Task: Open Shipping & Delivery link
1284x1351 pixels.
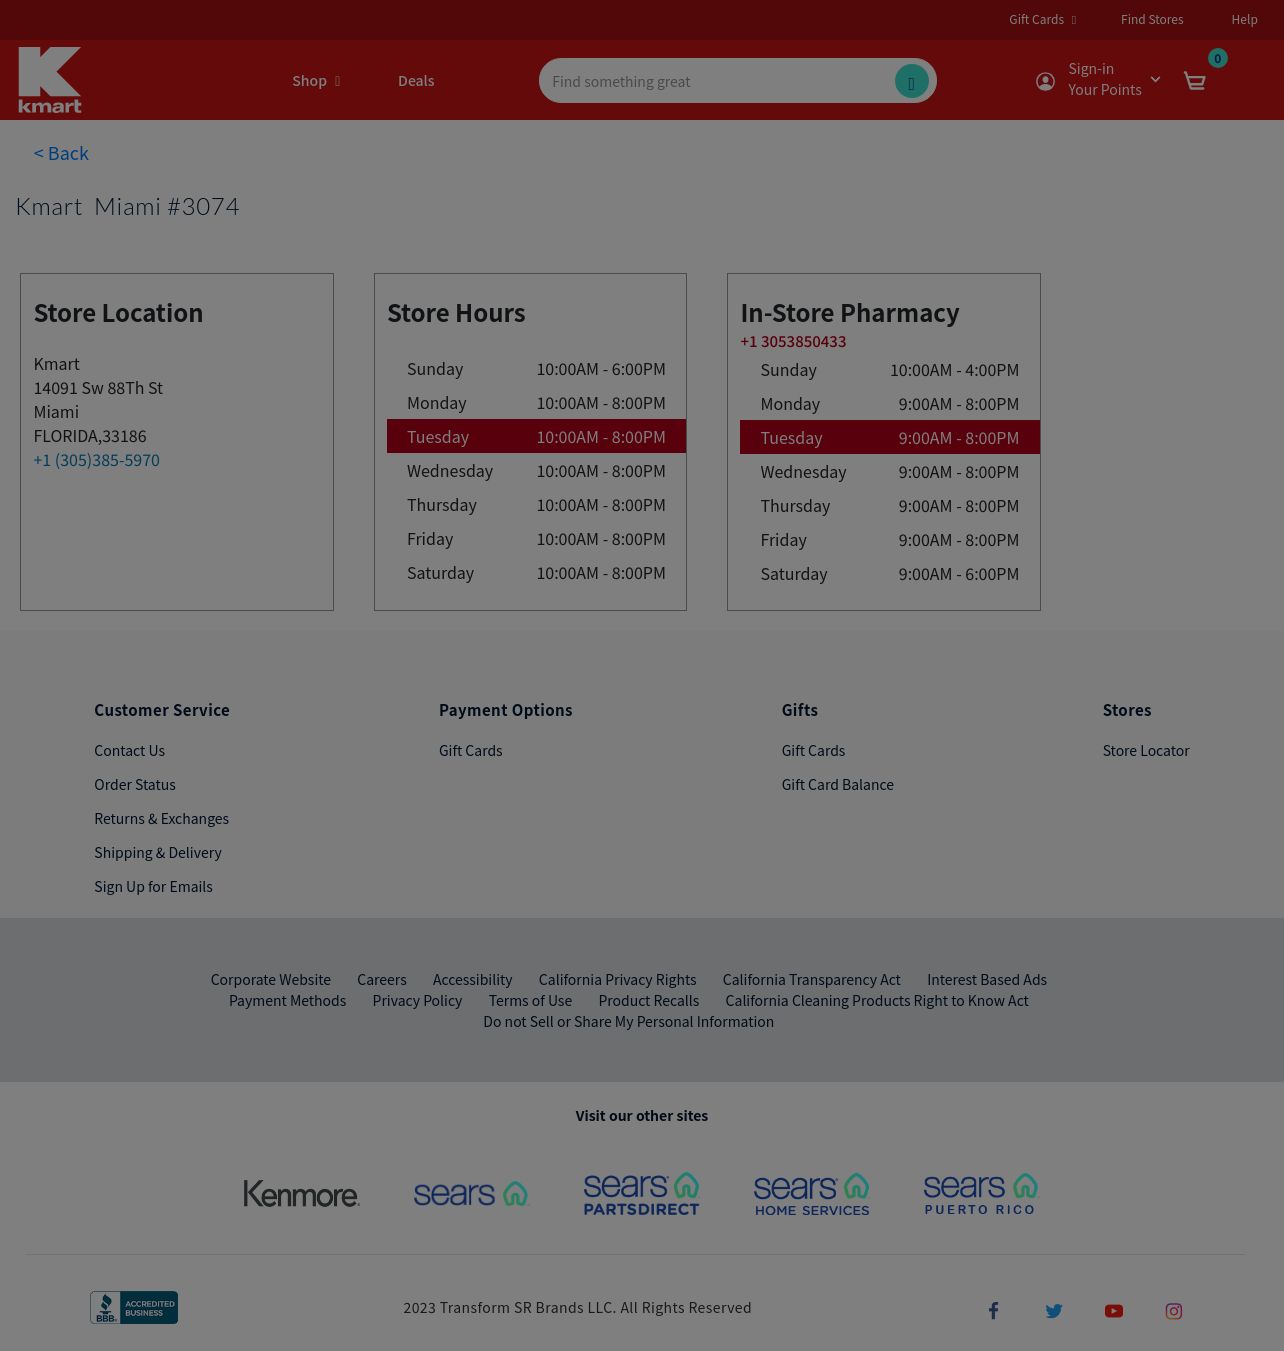Action: pyautogui.click(x=157, y=852)
